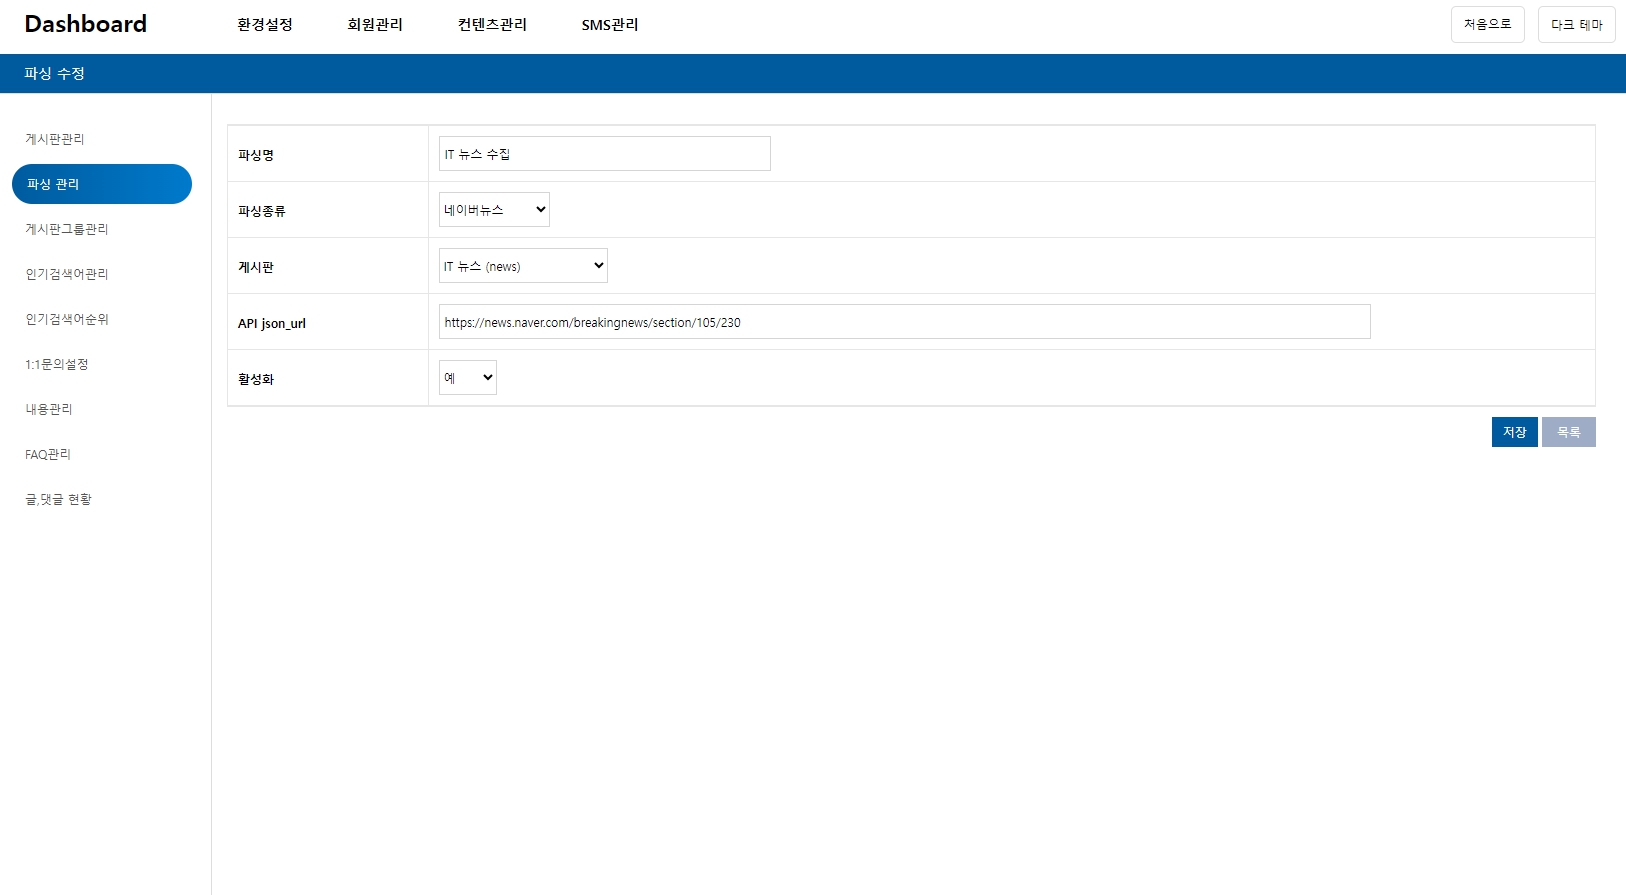Image resolution: width=1626 pixels, height=895 pixels.
Task: Open the 회원관리 menu
Action: [x=375, y=24]
